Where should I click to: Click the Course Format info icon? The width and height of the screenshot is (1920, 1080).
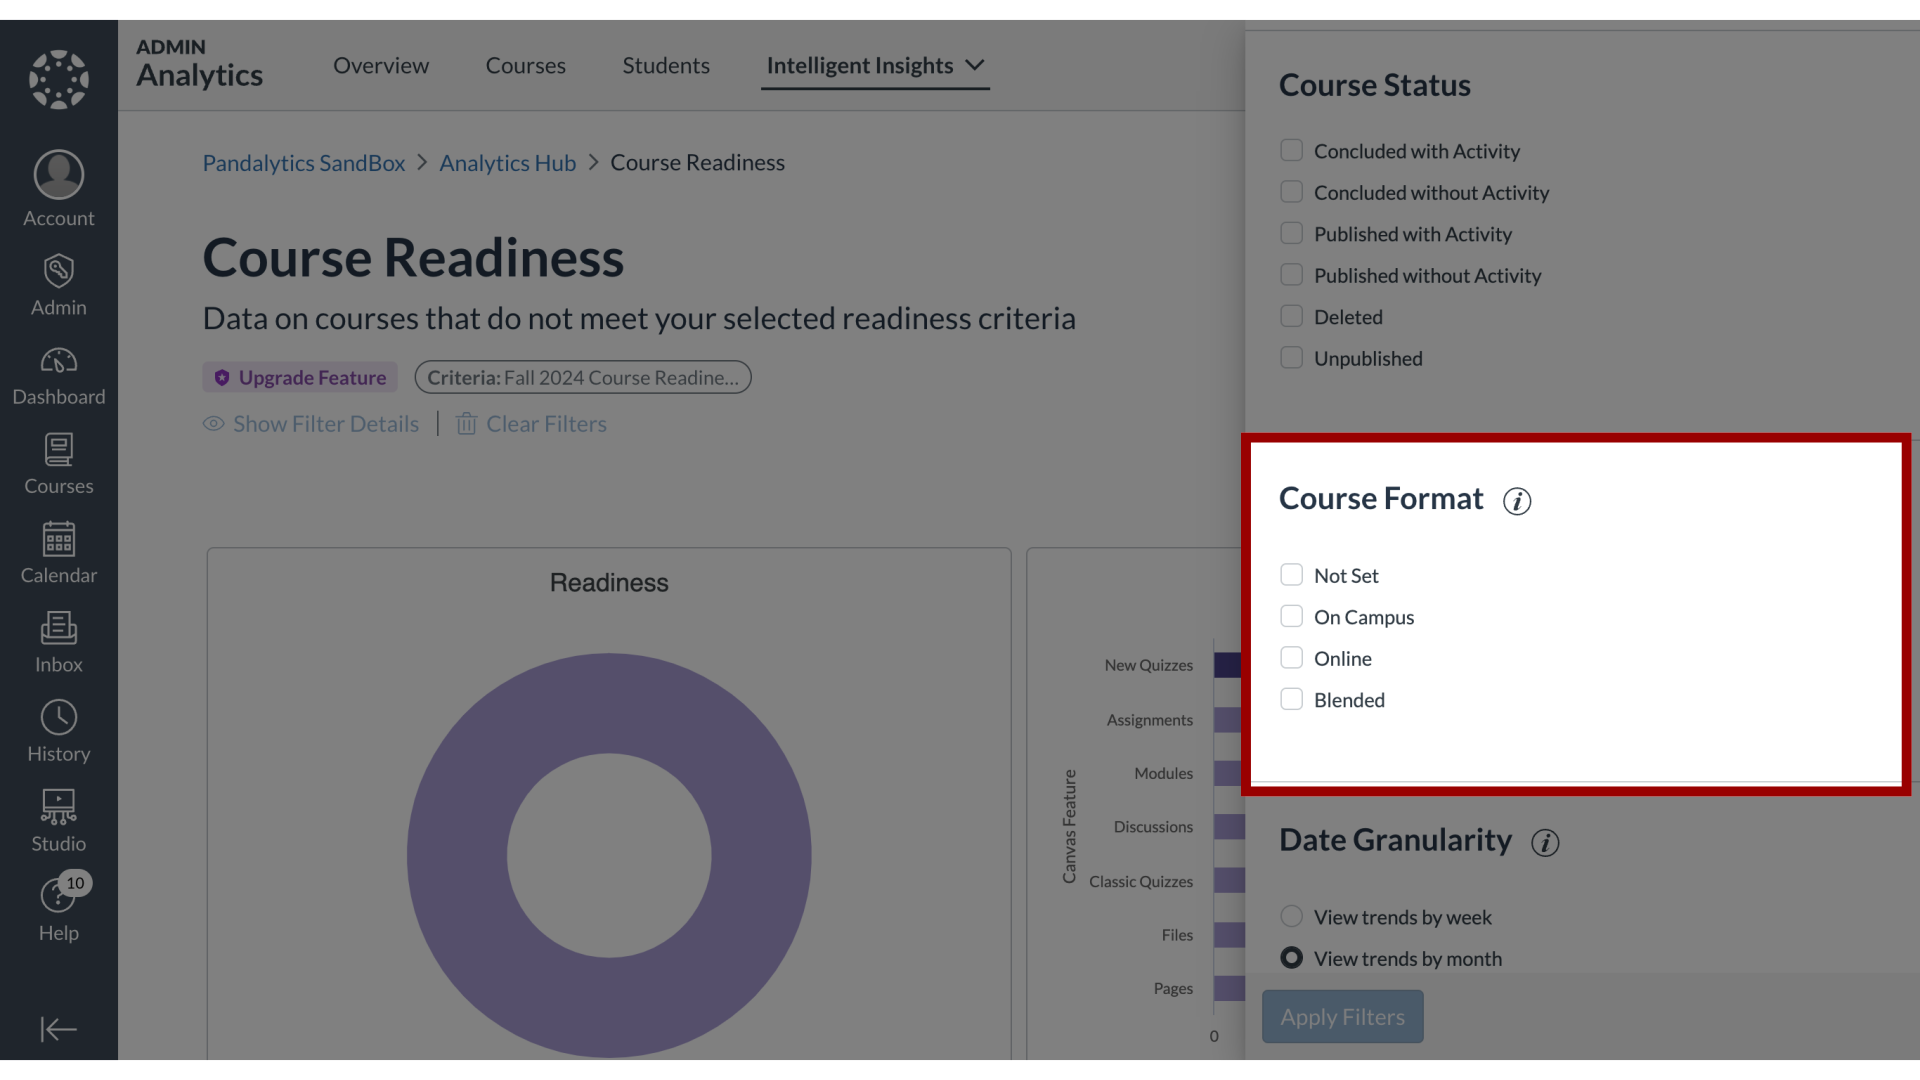point(1517,501)
